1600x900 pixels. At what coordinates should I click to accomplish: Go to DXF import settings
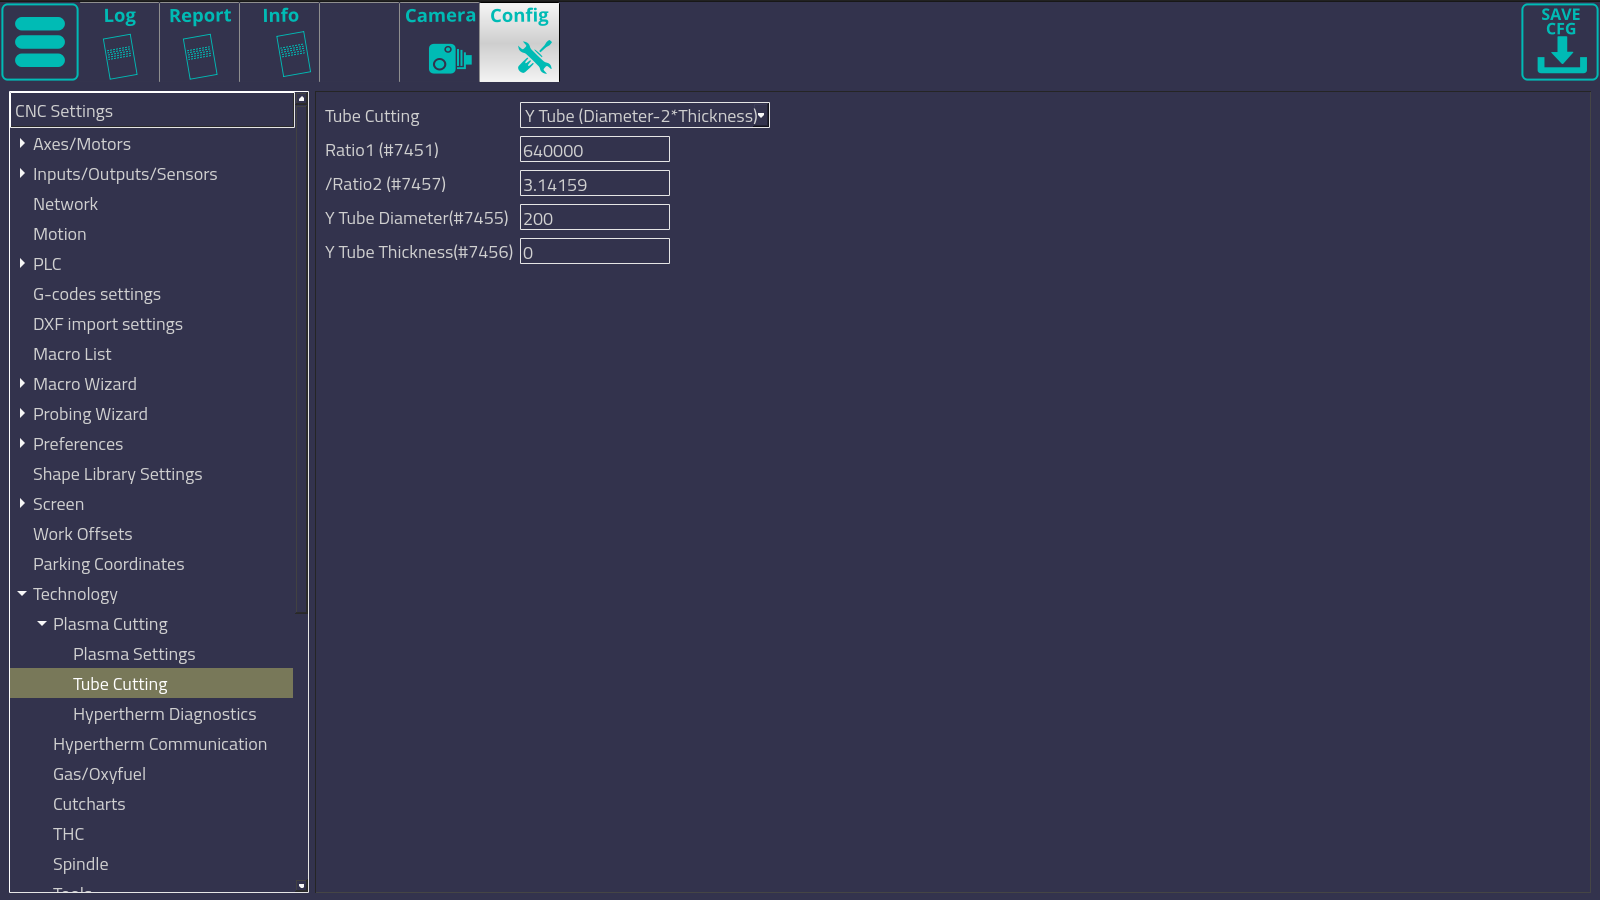(x=108, y=324)
